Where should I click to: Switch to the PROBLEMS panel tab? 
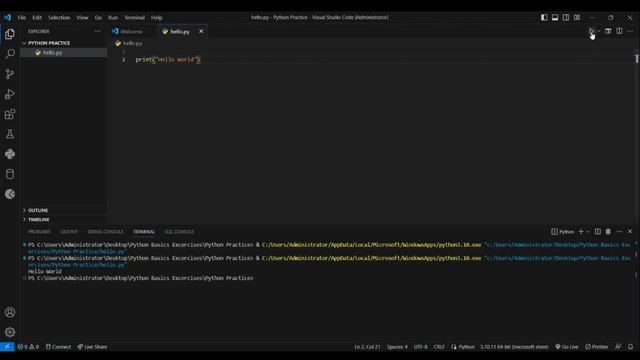click(40, 232)
